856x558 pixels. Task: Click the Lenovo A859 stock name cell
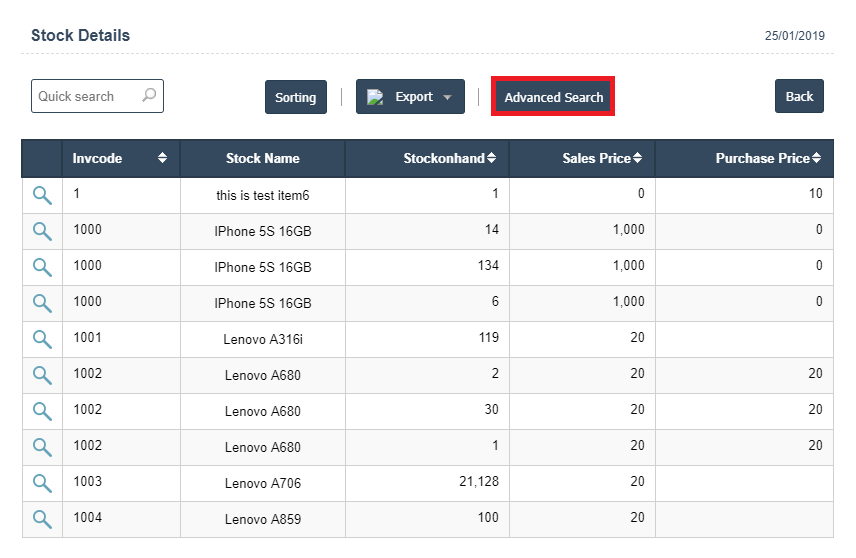(262, 519)
